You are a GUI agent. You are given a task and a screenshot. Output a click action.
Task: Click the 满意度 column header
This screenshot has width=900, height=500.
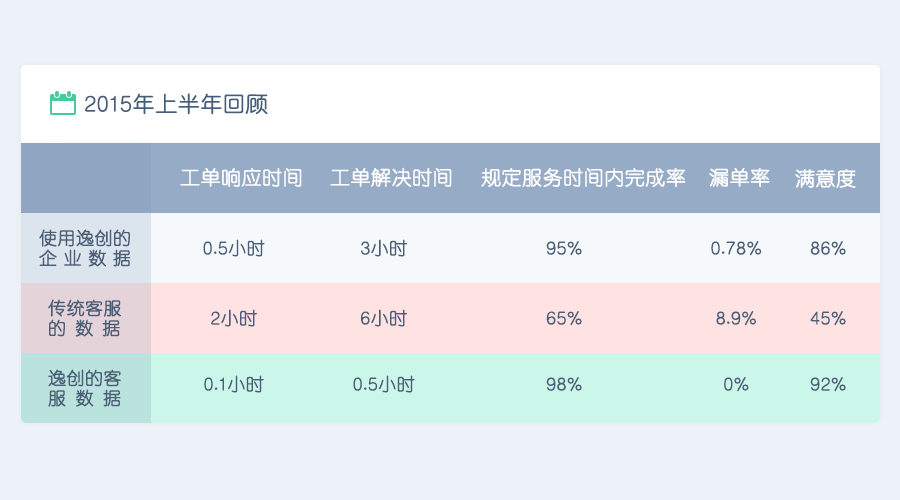[825, 179]
